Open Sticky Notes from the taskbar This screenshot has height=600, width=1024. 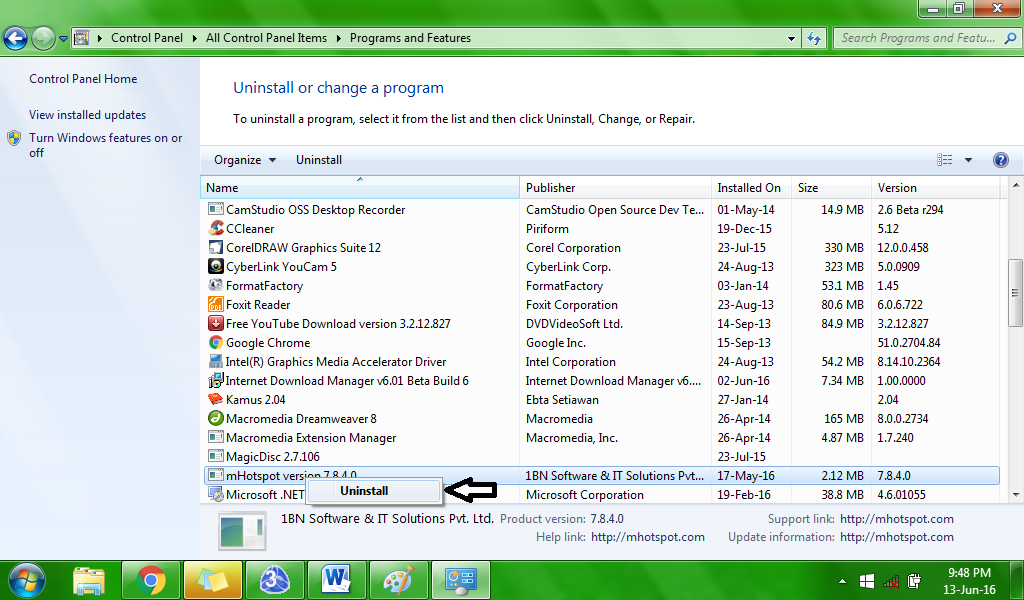(213, 580)
